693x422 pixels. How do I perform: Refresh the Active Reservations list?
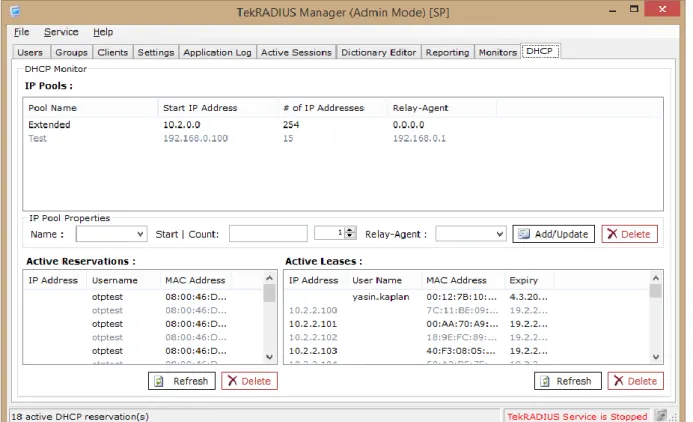(182, 381)
